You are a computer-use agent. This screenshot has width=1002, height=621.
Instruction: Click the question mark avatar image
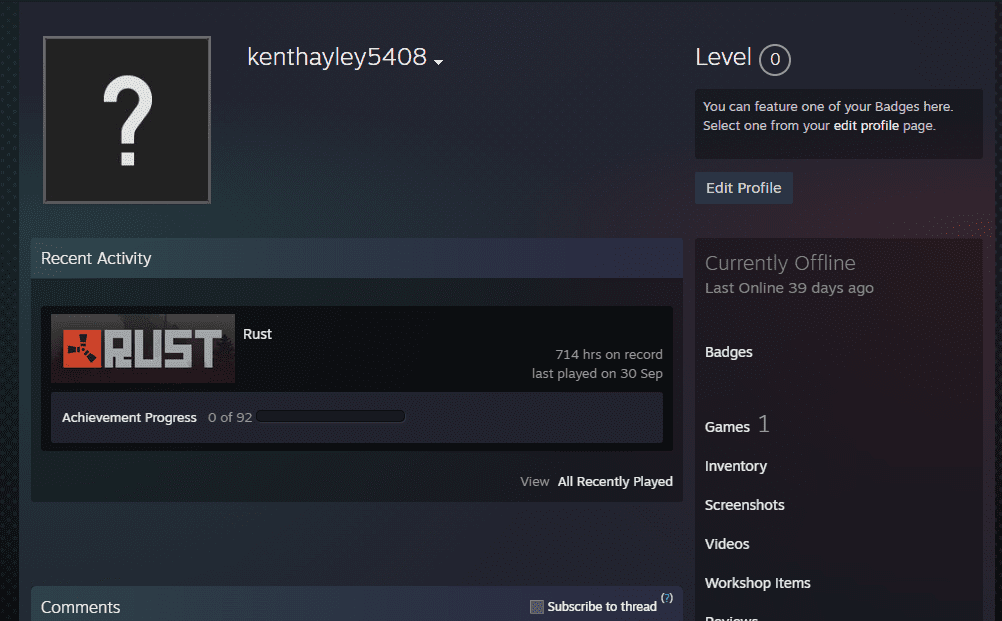[x=126, y=119]
